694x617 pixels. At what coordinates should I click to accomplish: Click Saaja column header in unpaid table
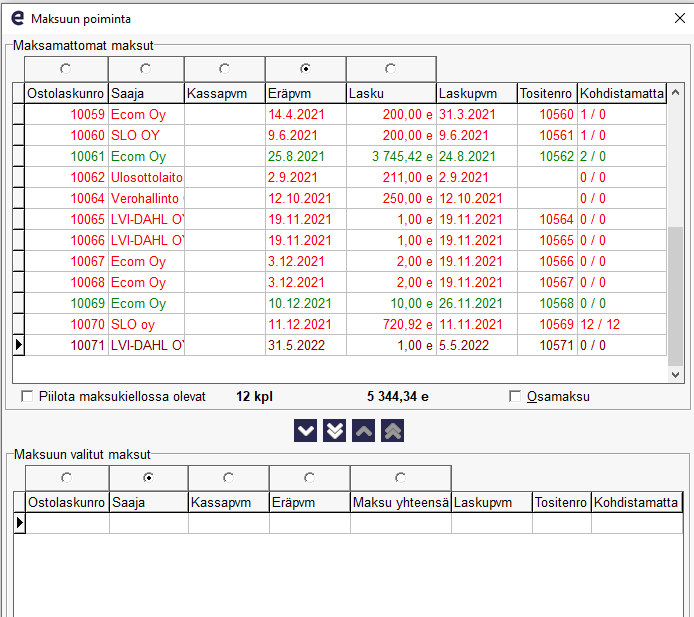tap(146, 93)
